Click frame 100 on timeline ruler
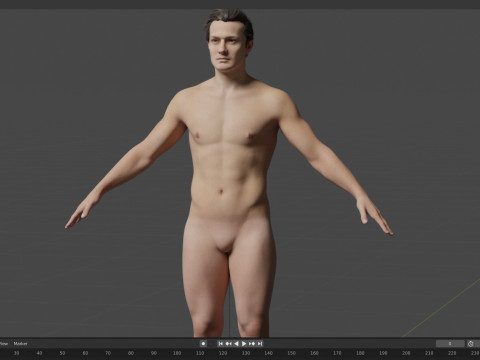 177,353
